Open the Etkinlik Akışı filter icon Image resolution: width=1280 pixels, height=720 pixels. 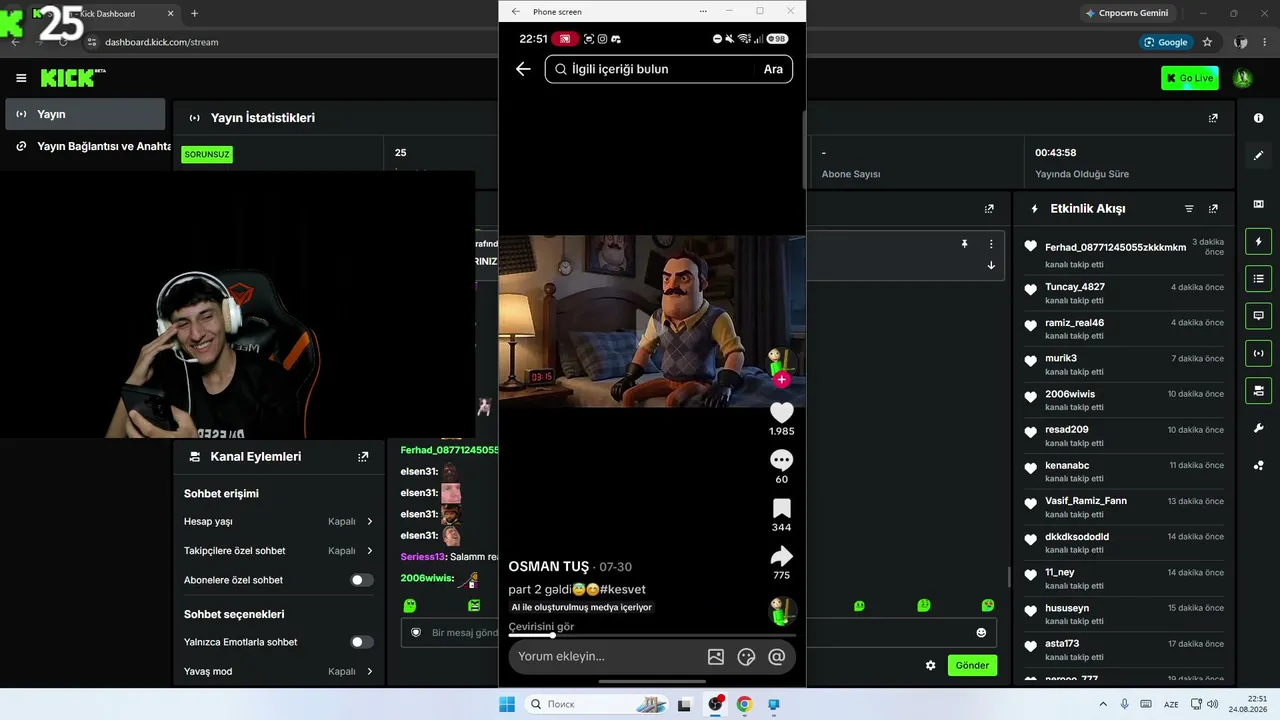tap(1189, 209)
